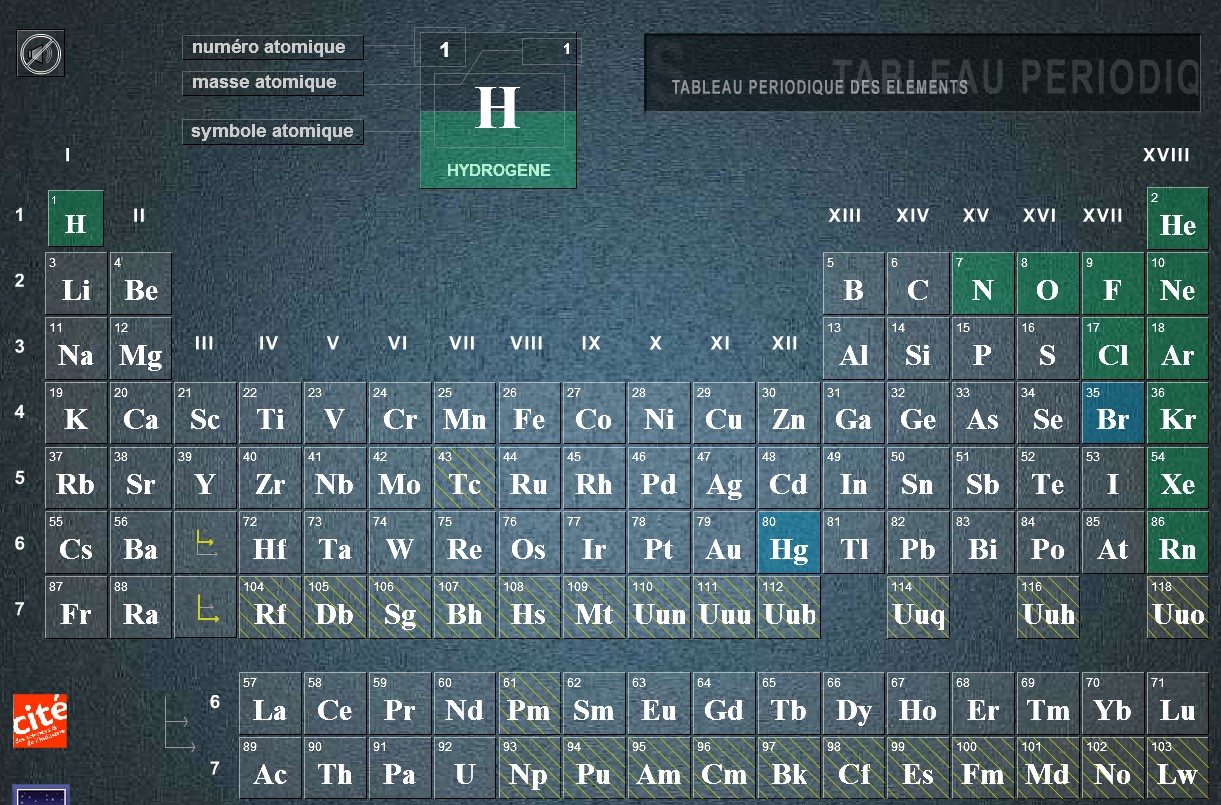The image size is (1221, 805).
Task: Expand the lanthanides arrow in row 6
Action: tap(205, 543)
